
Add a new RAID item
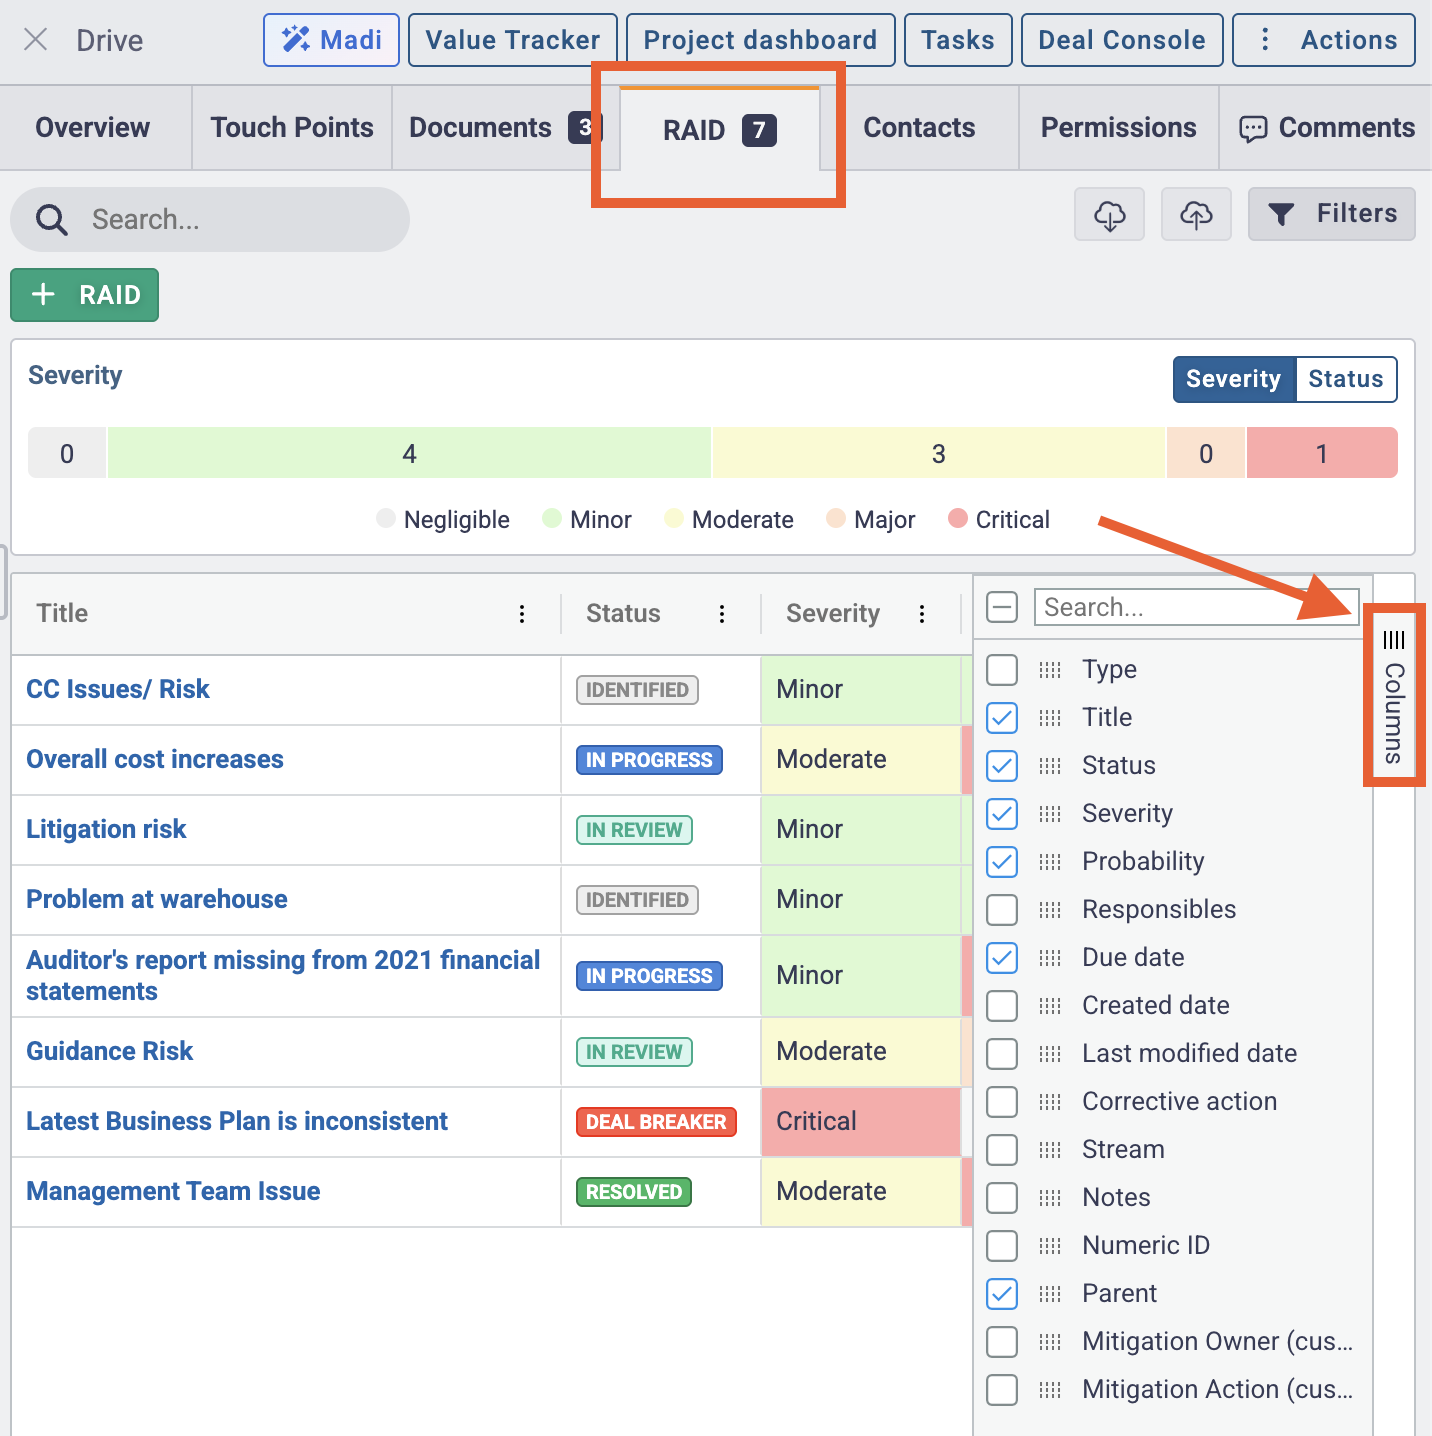pos(85,295)
